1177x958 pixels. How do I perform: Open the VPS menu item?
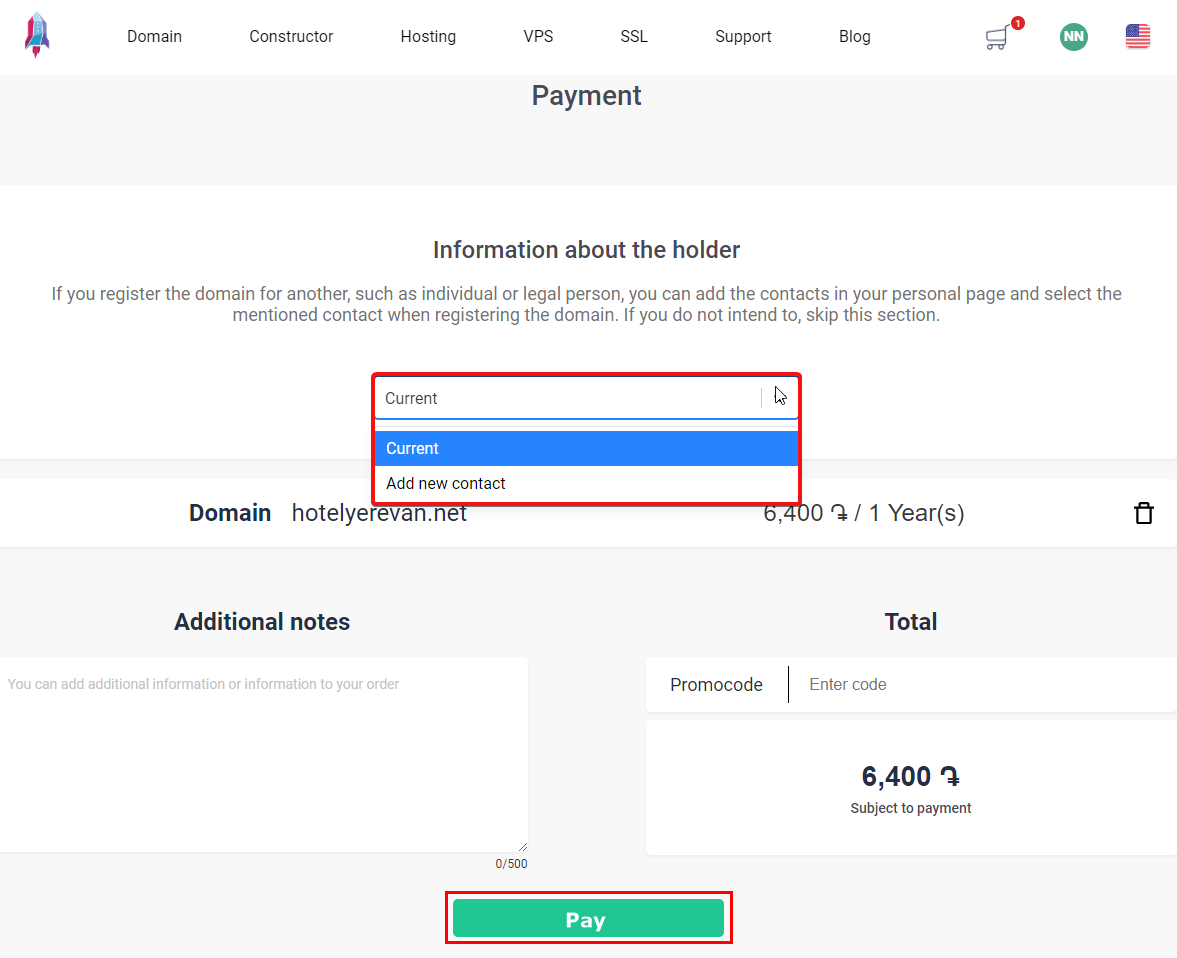538,36
